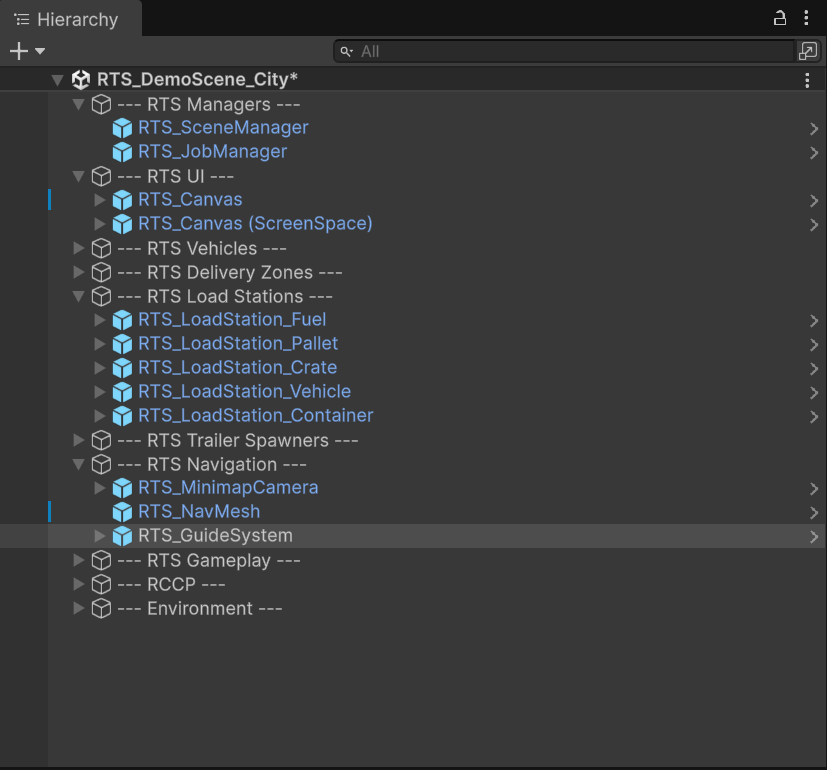
Task: Click the RTS_LoadStation_Pallet prefab icon
Action: point(122,344)
